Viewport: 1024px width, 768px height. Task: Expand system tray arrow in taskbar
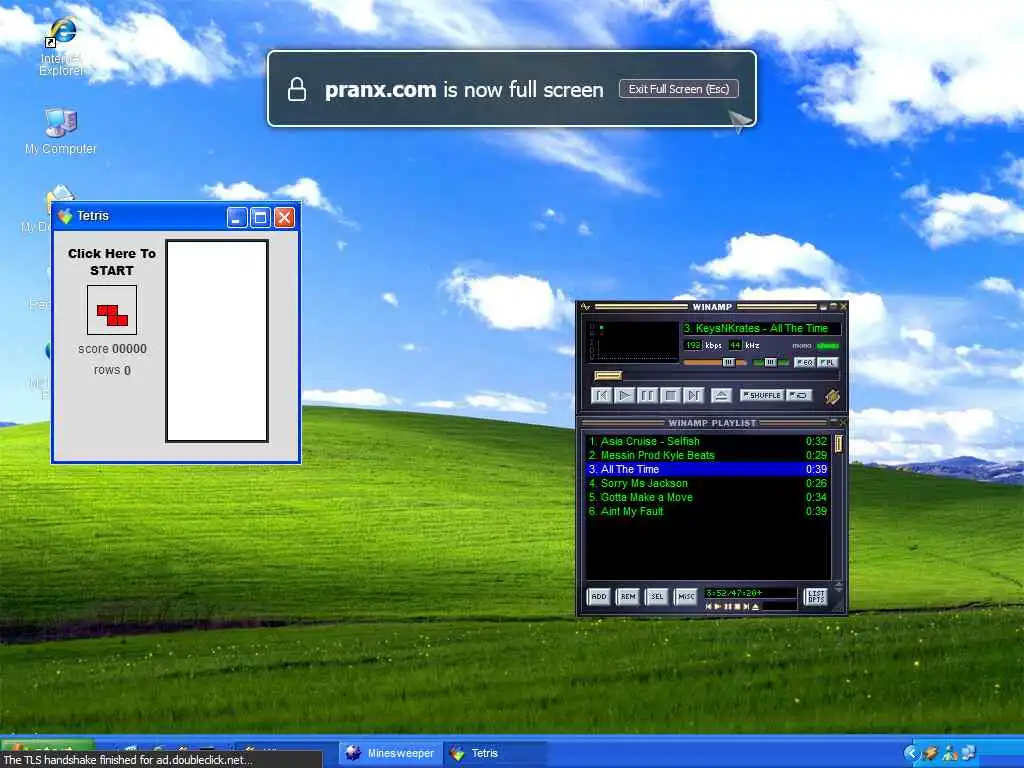910,753
